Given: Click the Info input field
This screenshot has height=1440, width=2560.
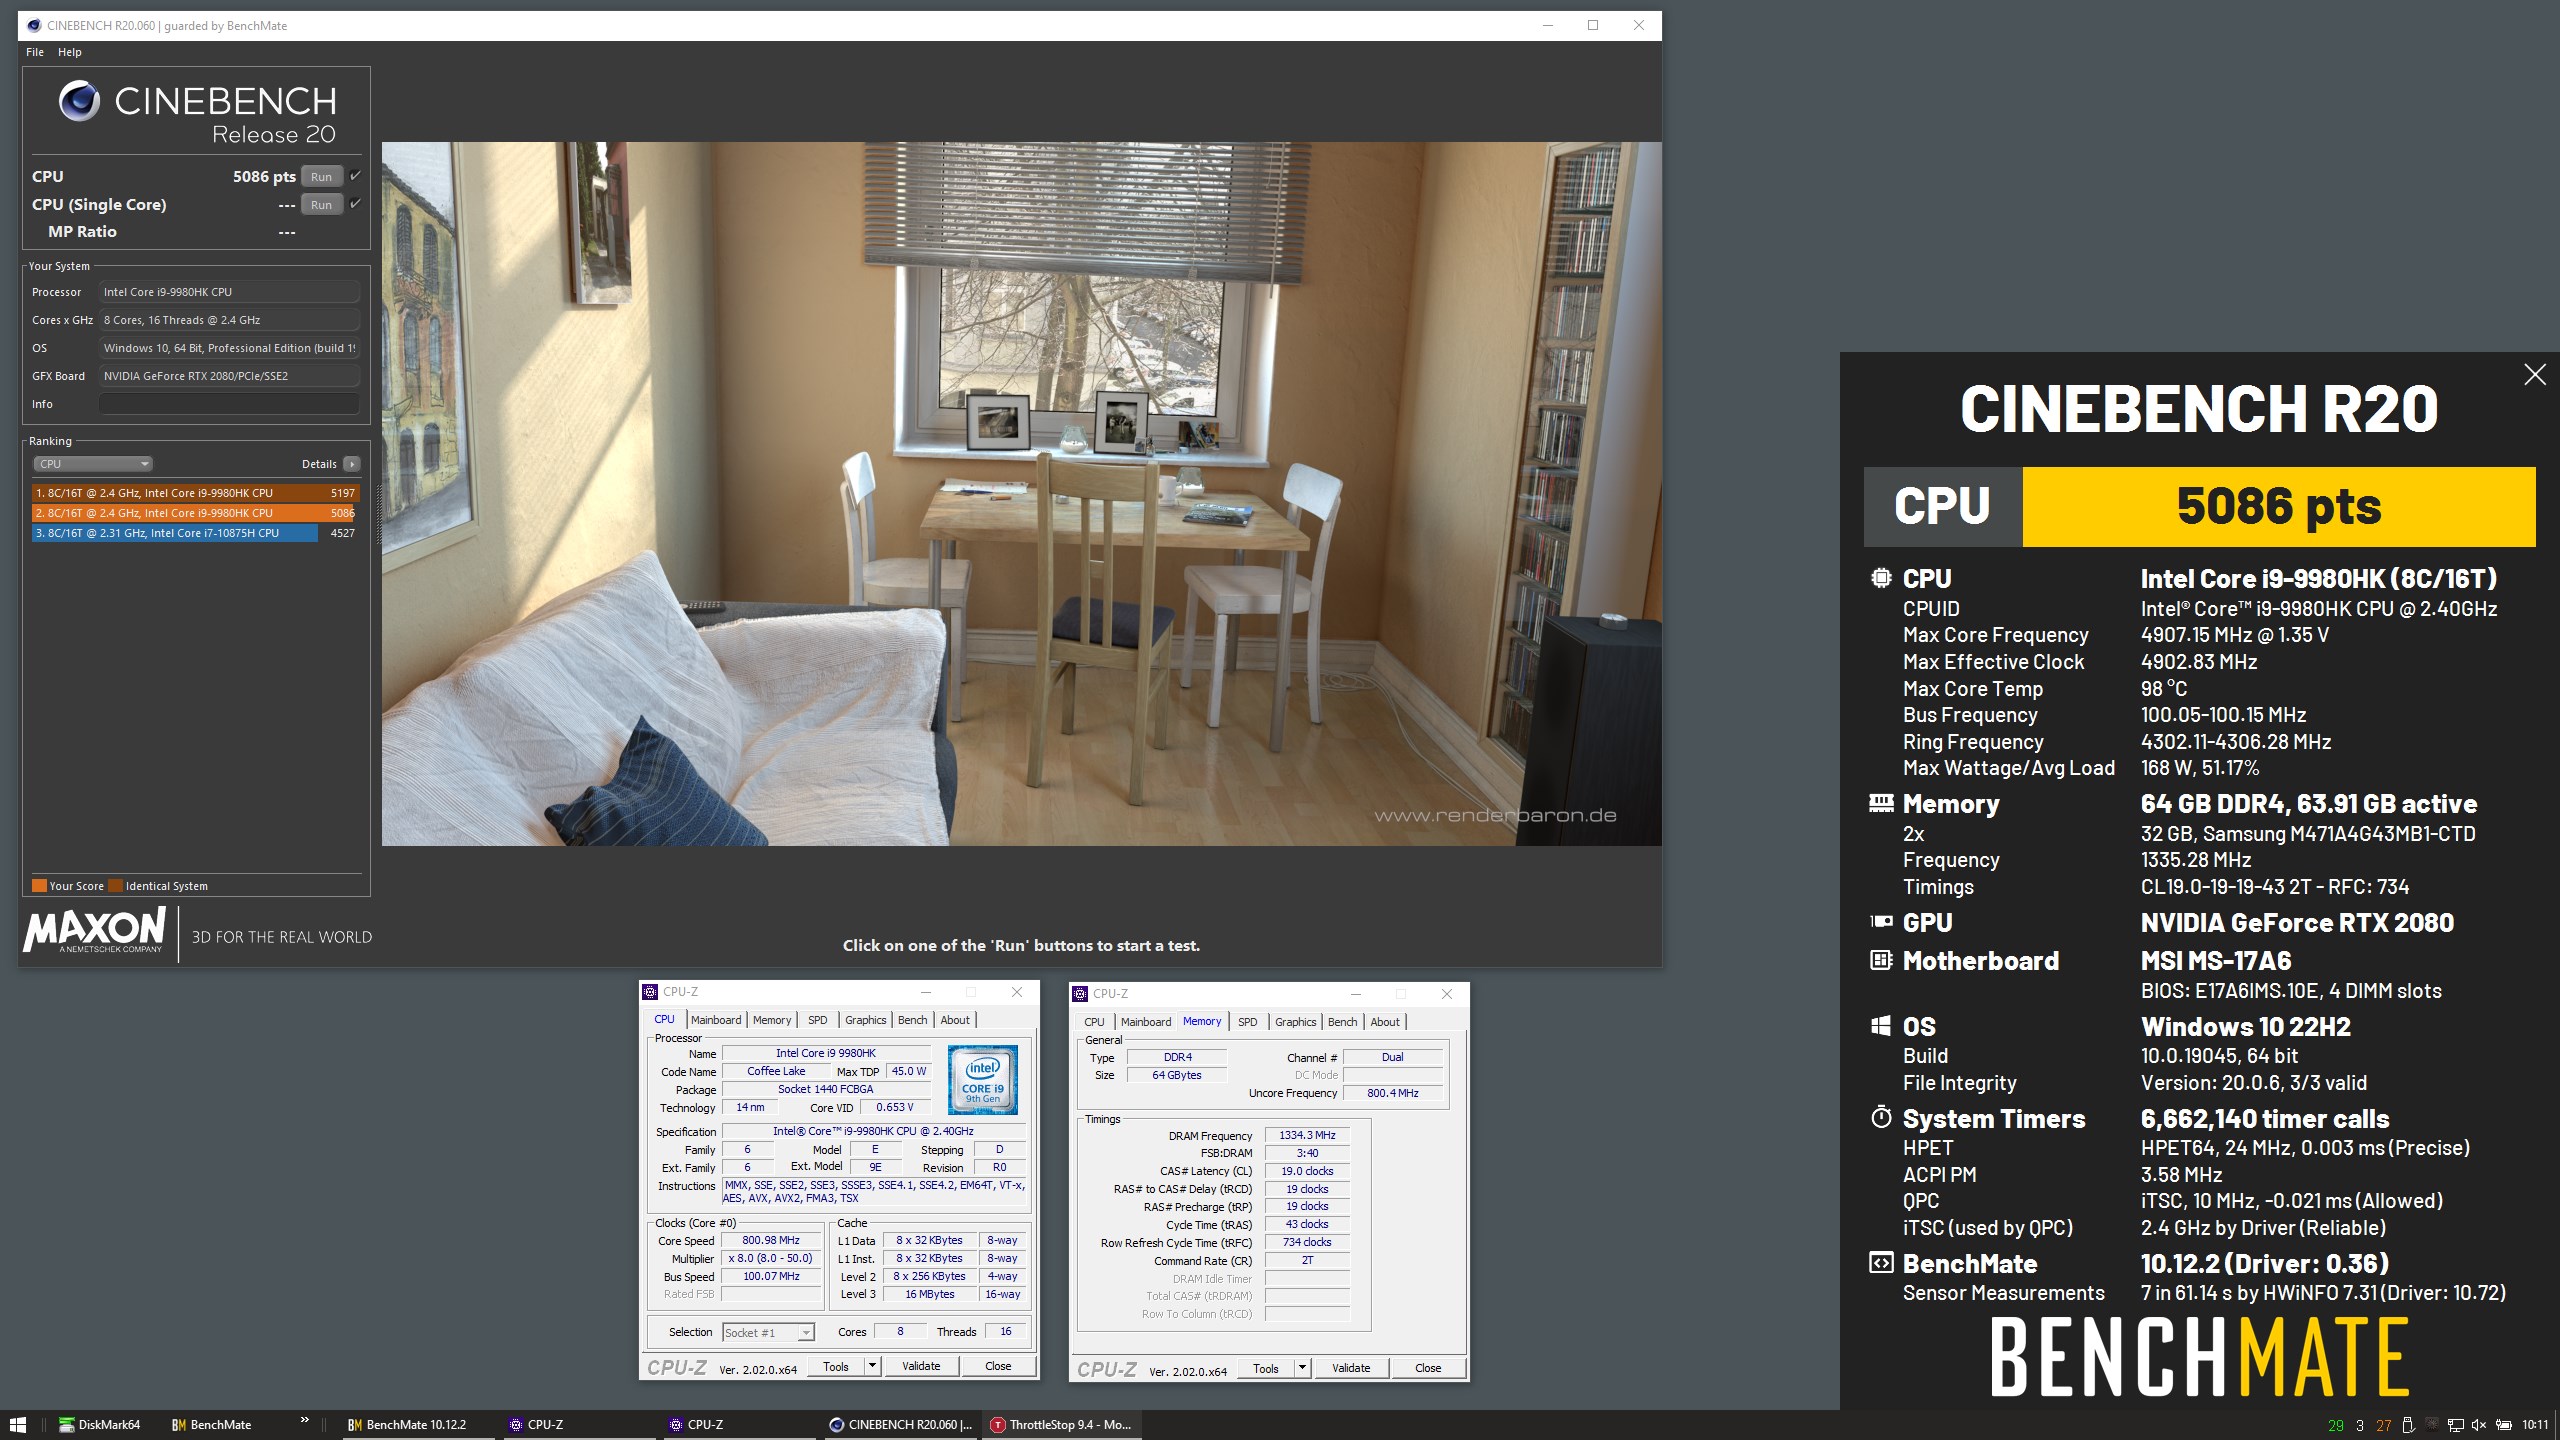Looking at the screenshot, I should coord(229,404).
